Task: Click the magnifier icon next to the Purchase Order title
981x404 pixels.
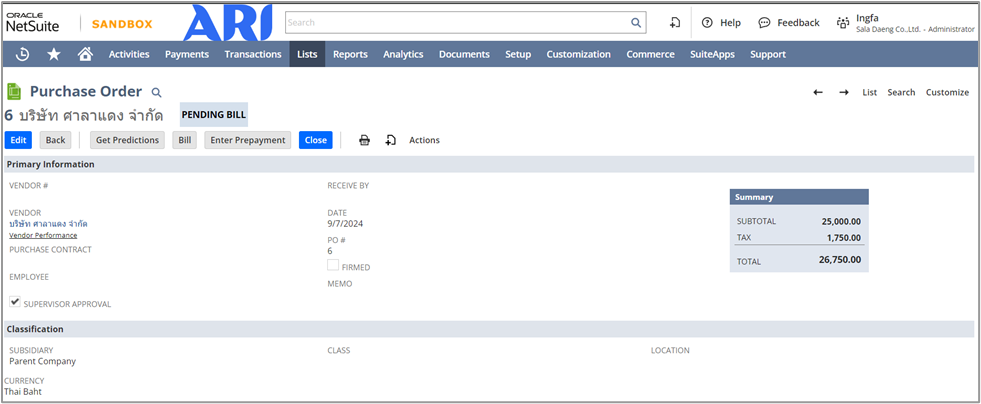Action: click(156, 93)
